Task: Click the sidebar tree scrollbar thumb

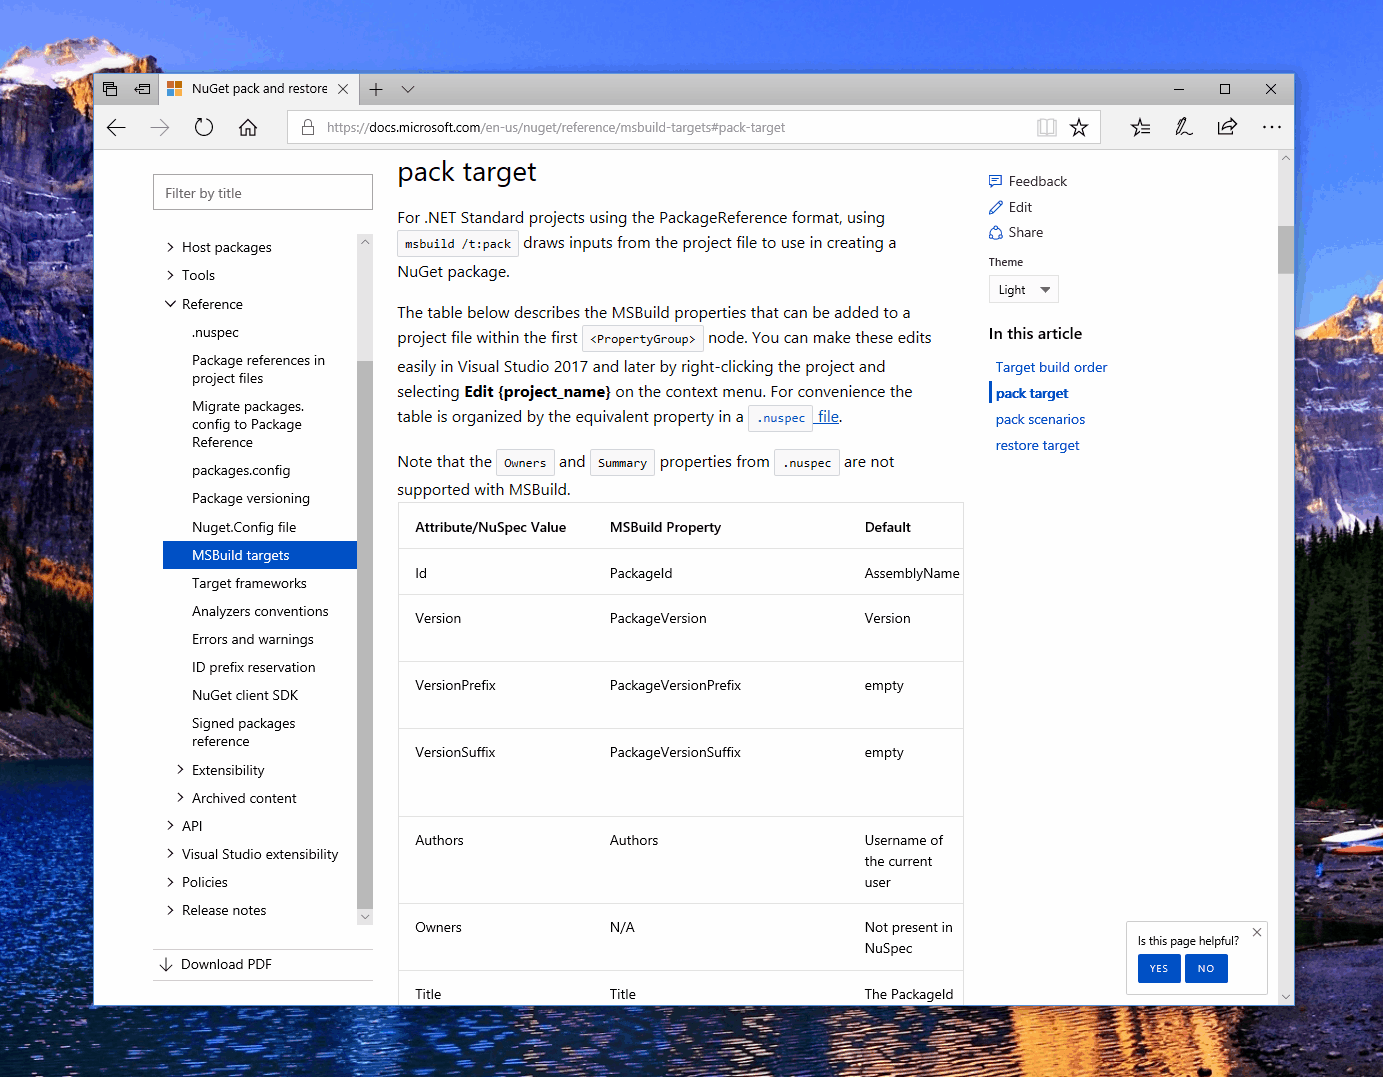Action: click(x=364, y=635)
